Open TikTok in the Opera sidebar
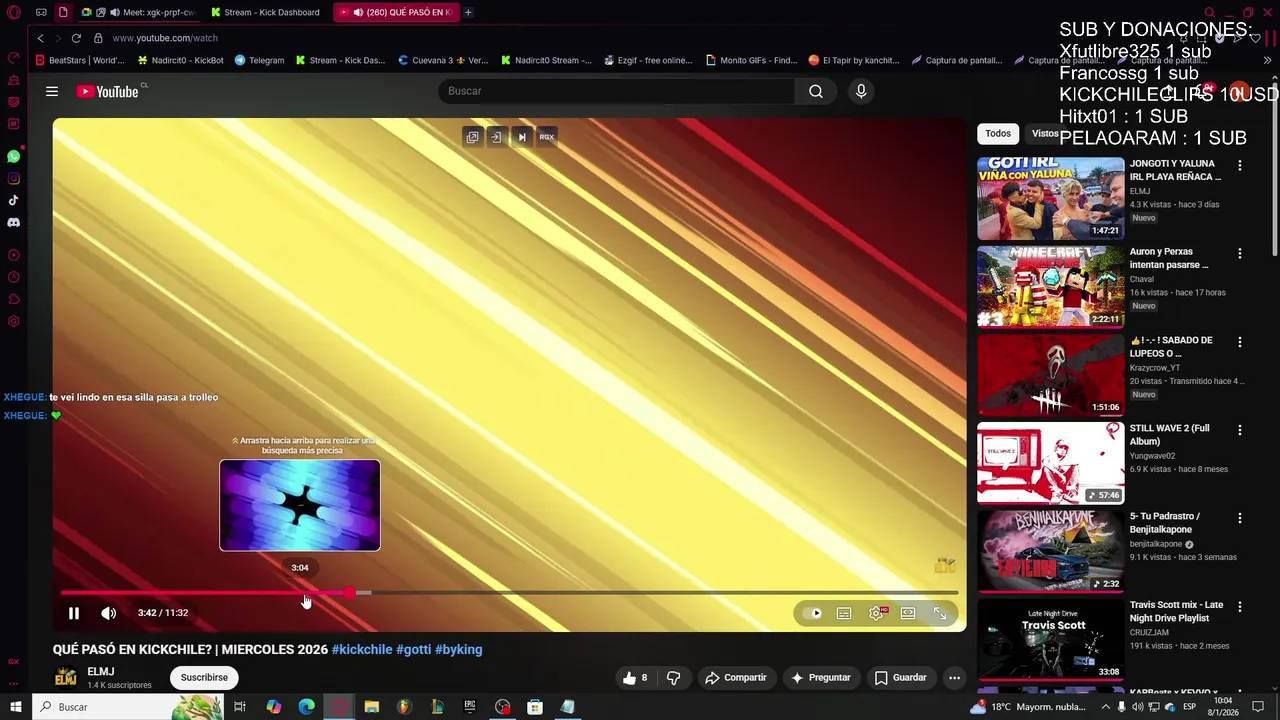The height and width of the screenshot is (720, 1280). pos(13,200)
